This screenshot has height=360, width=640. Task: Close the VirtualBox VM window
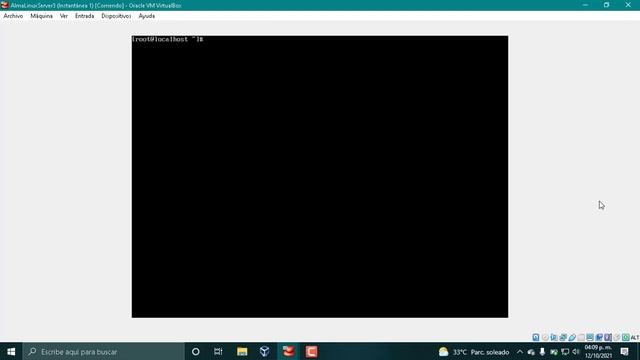(x=628, y=5)
